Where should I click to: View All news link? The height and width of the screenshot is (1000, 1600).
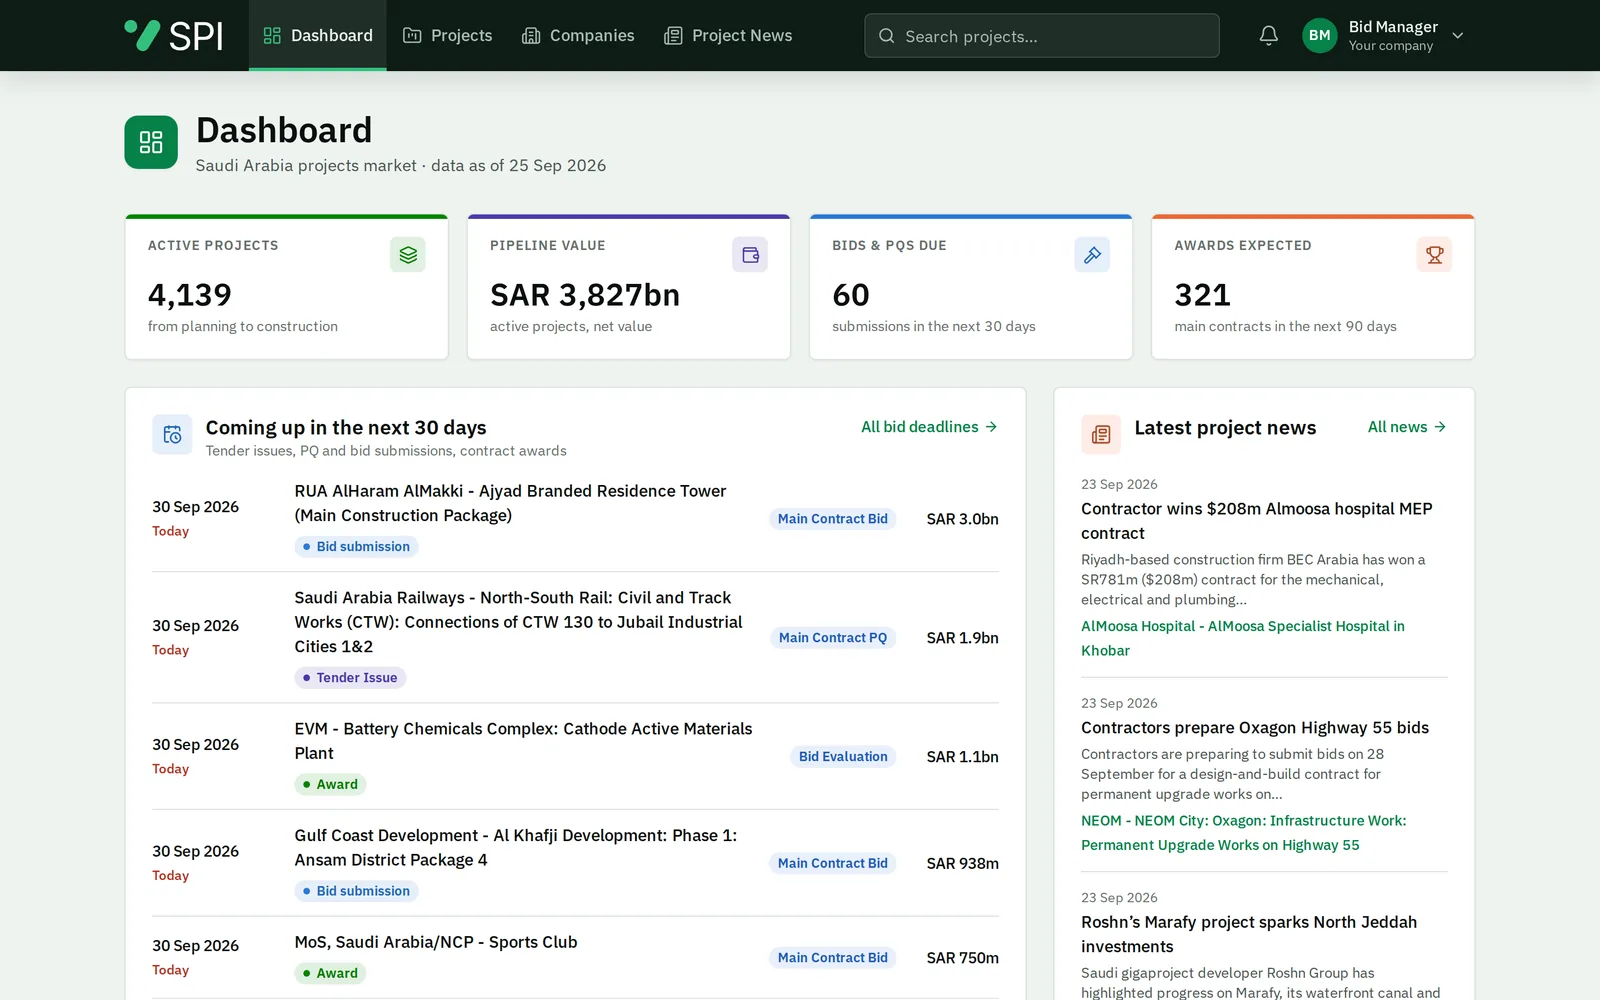click(x=1407, y=427)
